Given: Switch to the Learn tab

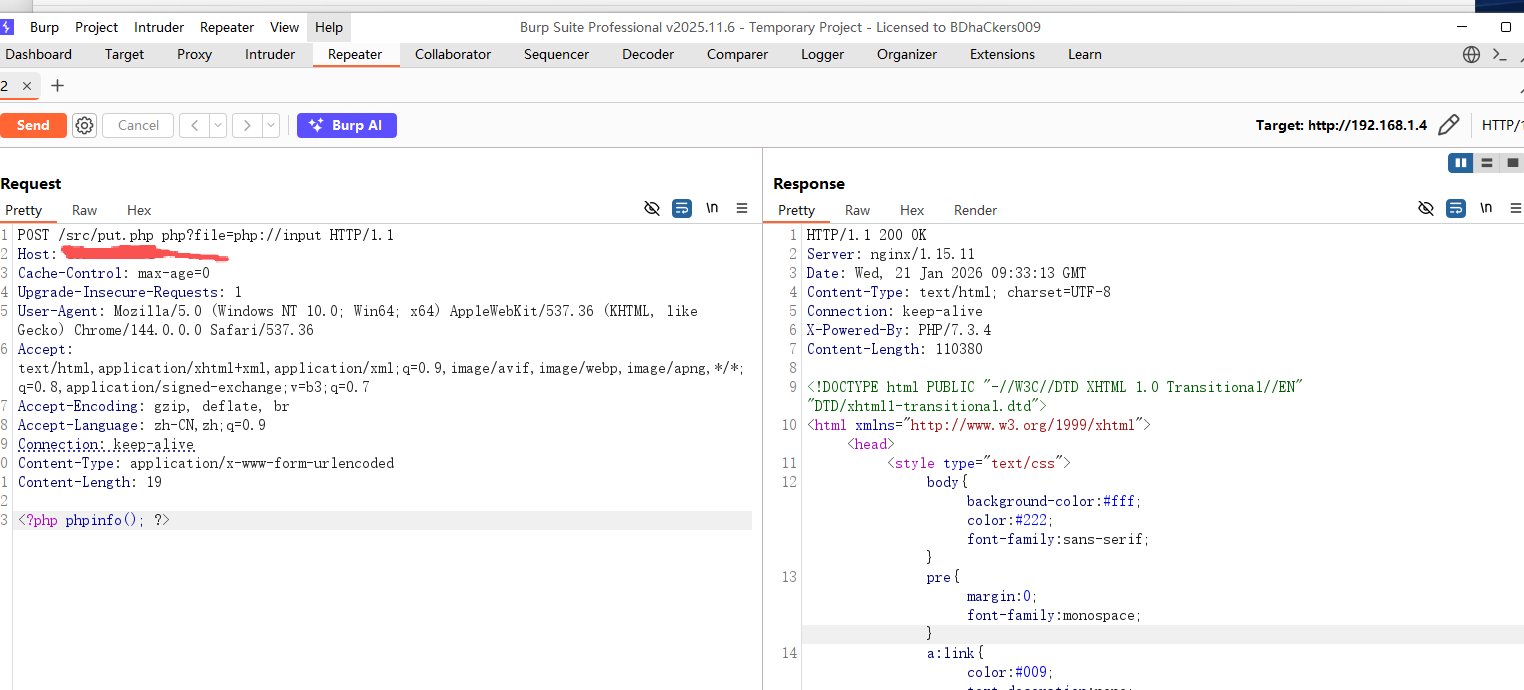Looking at the screenshot, I should point(1084,54).
